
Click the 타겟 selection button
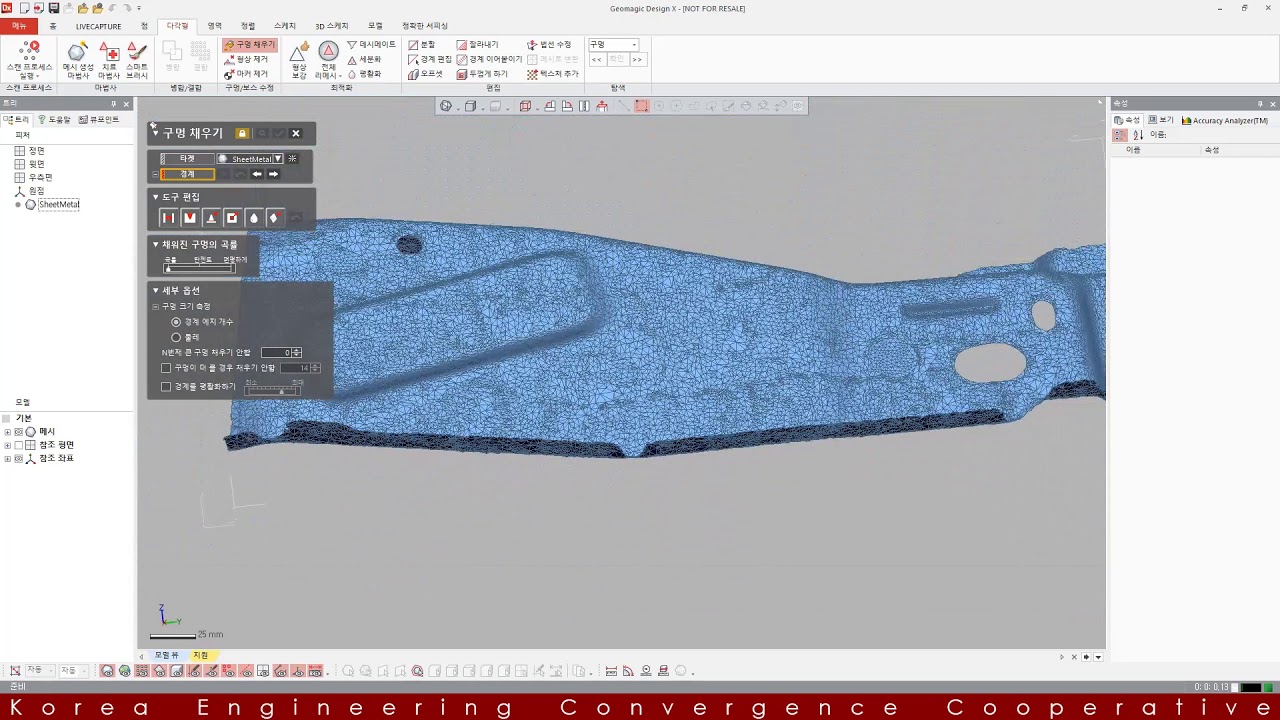pos(187,159)
